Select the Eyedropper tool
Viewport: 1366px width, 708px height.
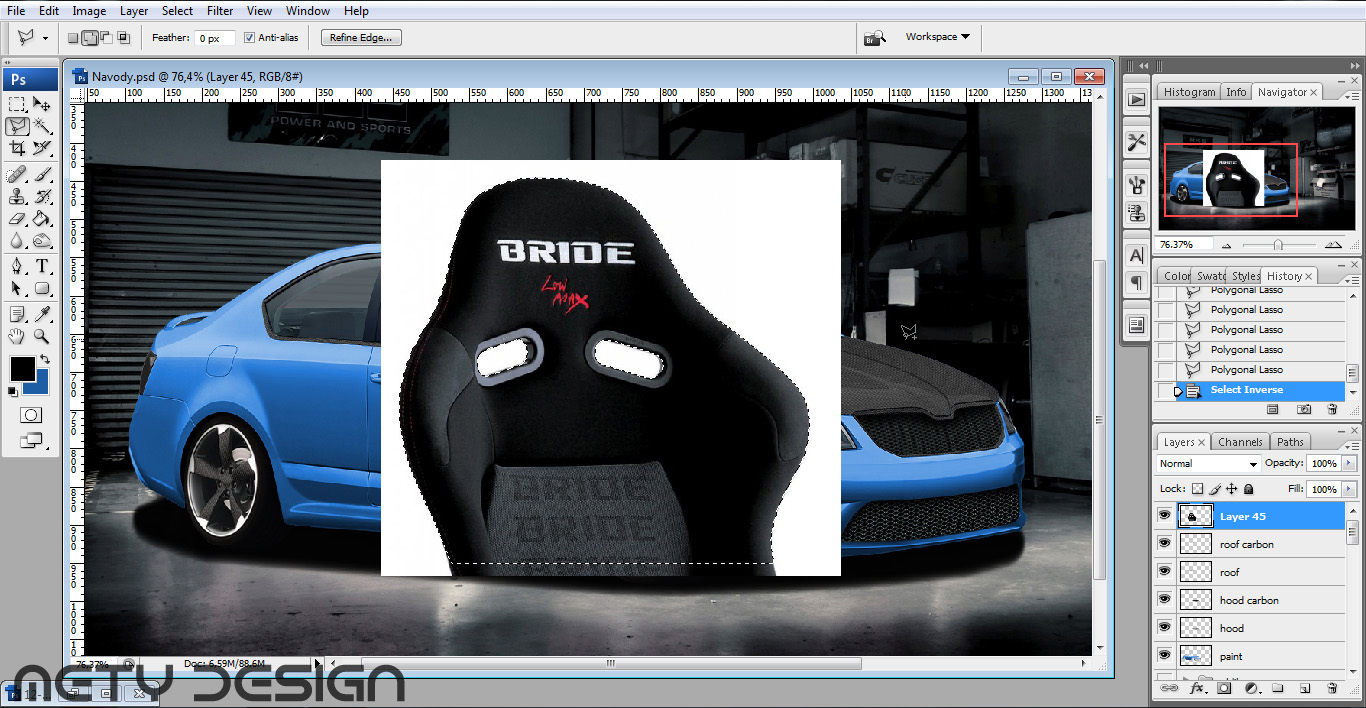click(x=42, y=314)
